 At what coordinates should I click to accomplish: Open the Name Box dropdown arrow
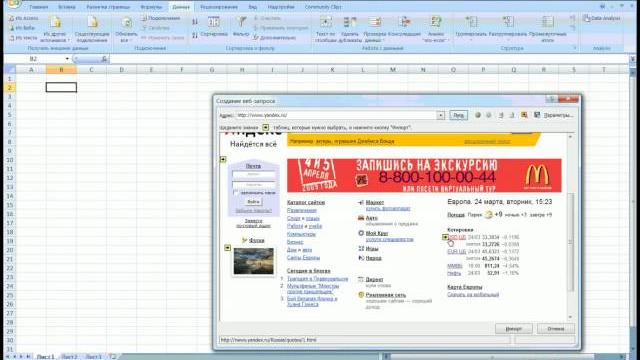(67, 59)
